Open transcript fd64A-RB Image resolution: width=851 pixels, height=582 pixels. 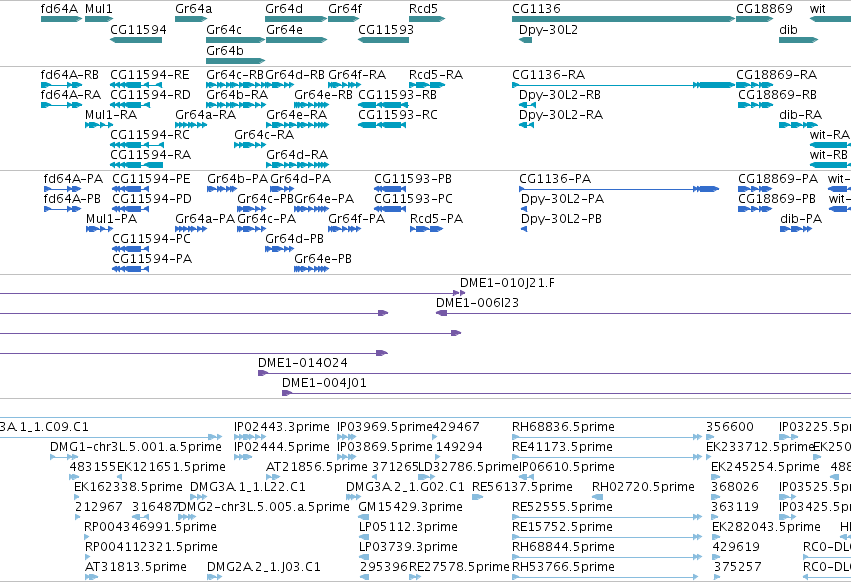pyautogui.click(x=61, y=85)
